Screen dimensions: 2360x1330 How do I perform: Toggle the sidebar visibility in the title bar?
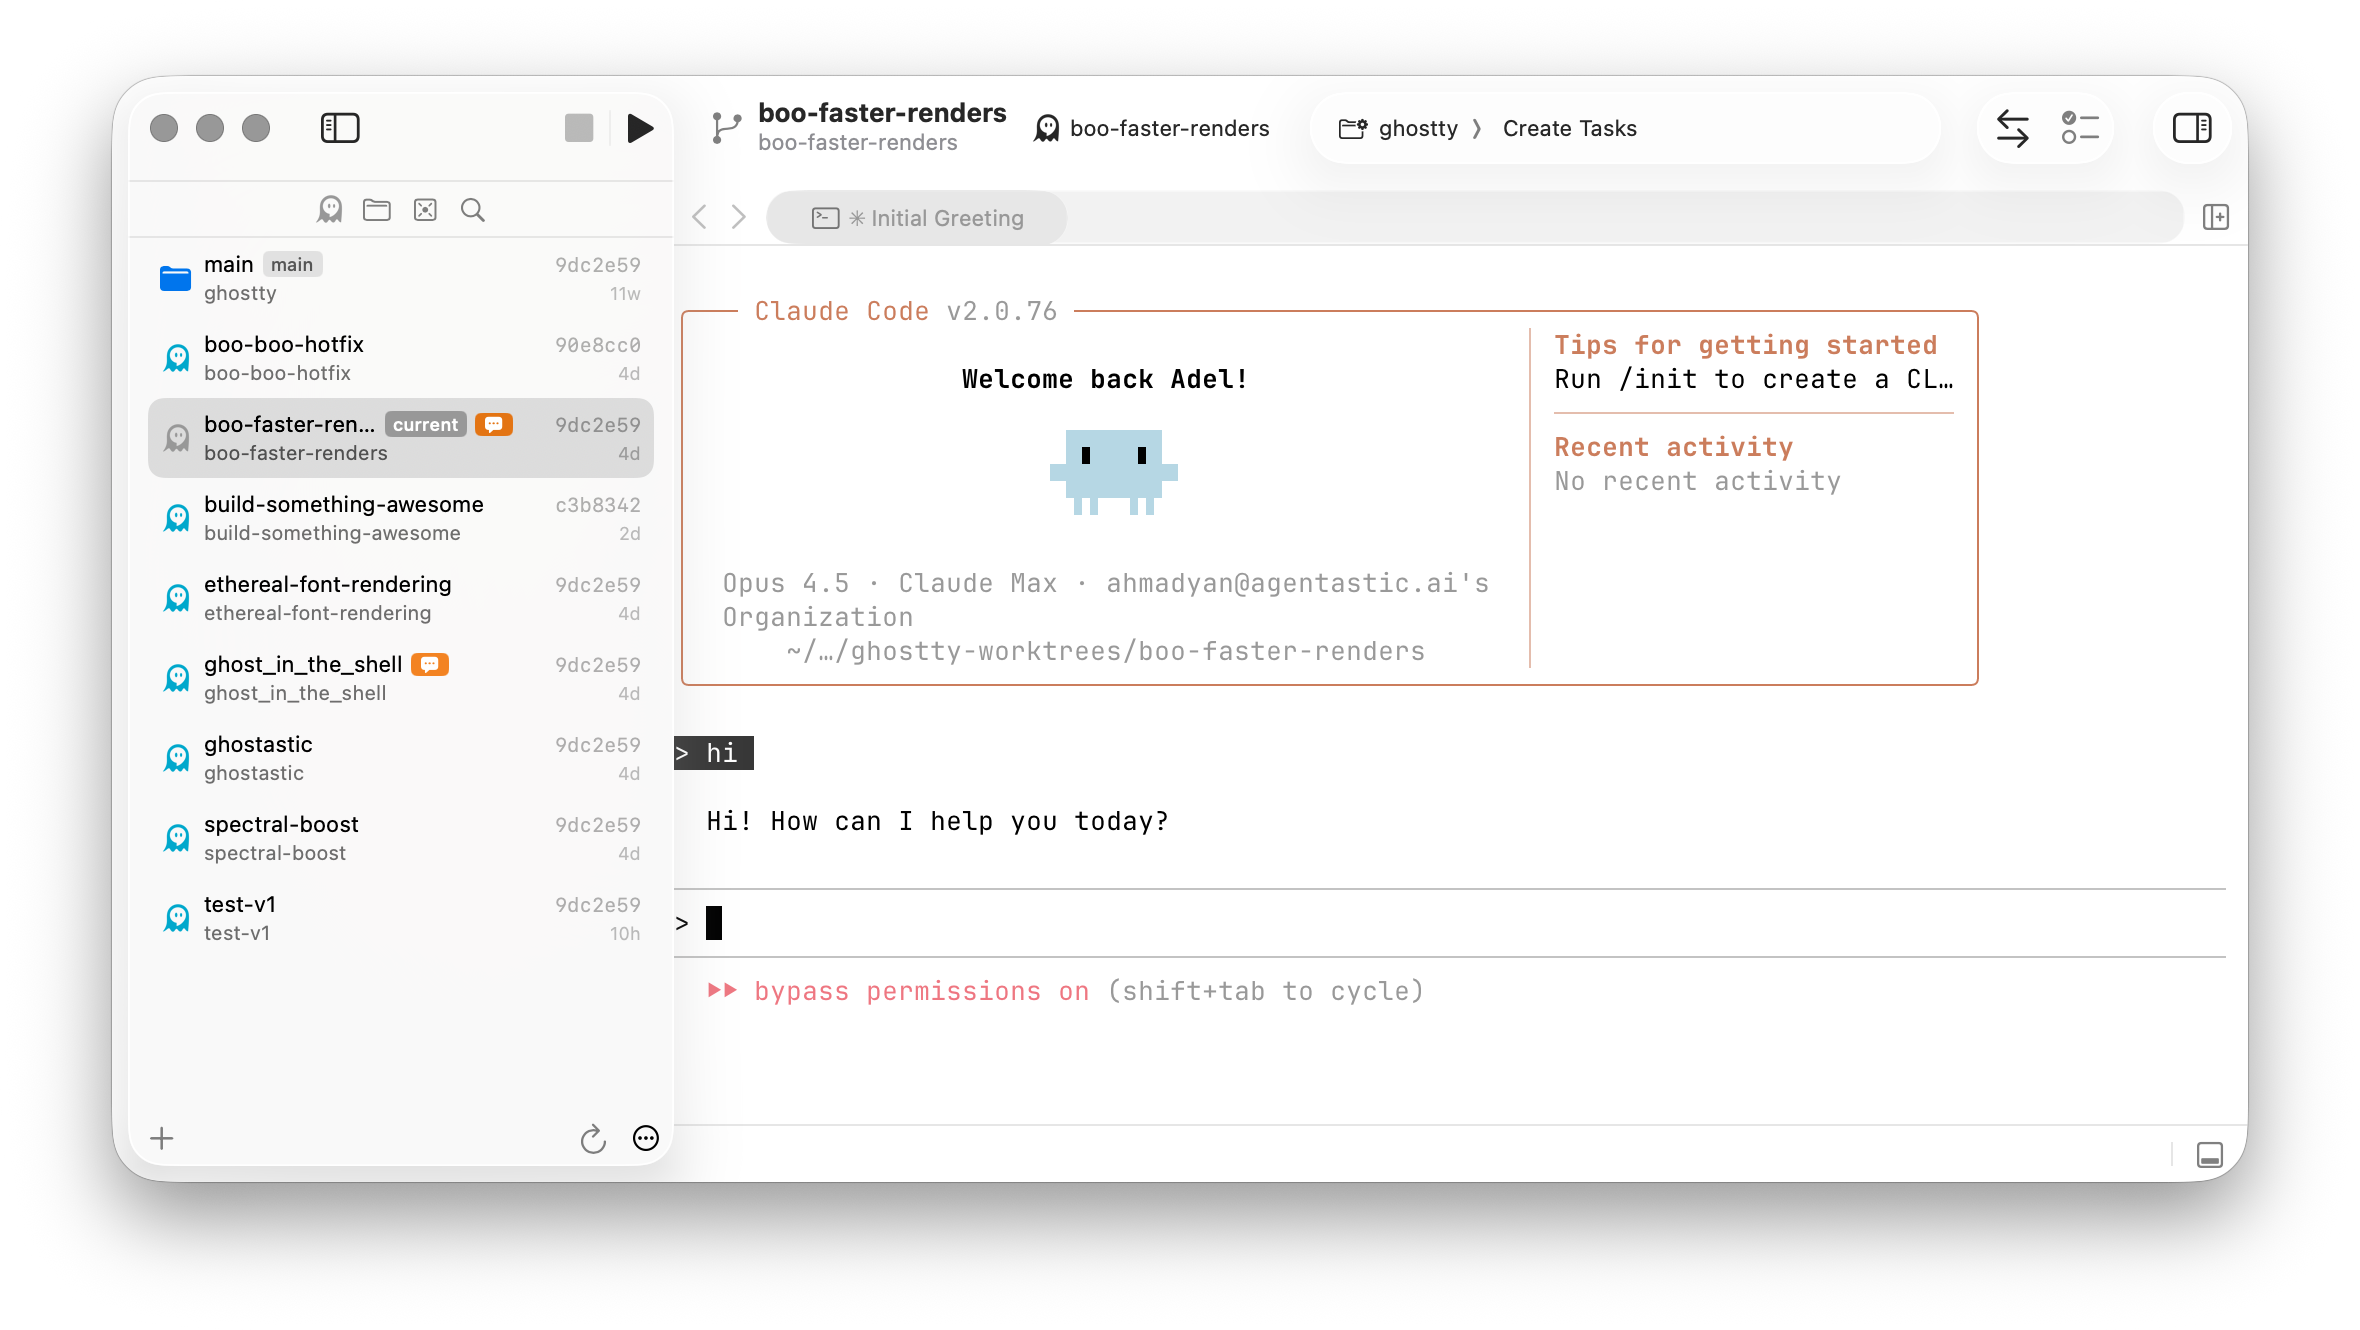339,127
